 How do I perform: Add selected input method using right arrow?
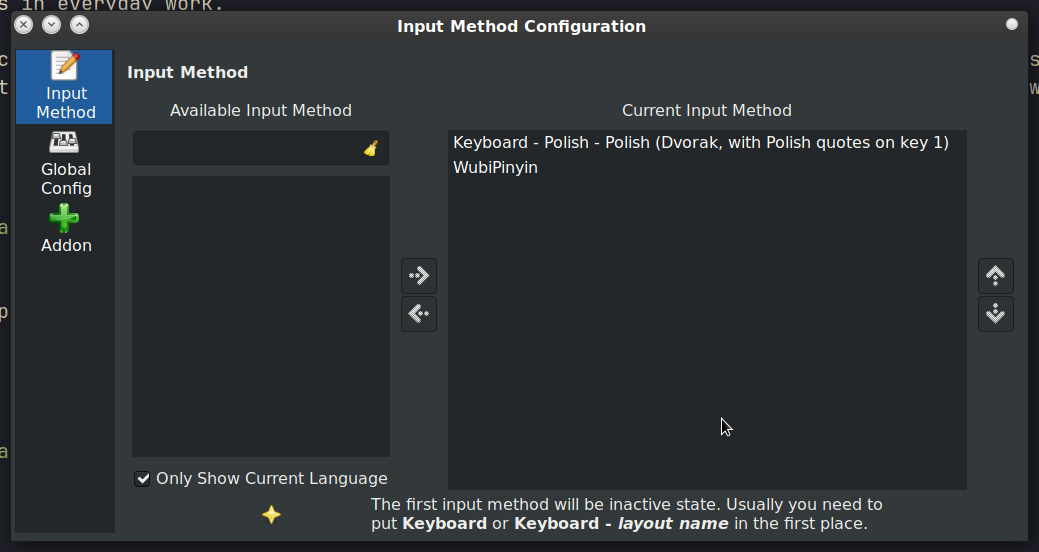point(419,275)
